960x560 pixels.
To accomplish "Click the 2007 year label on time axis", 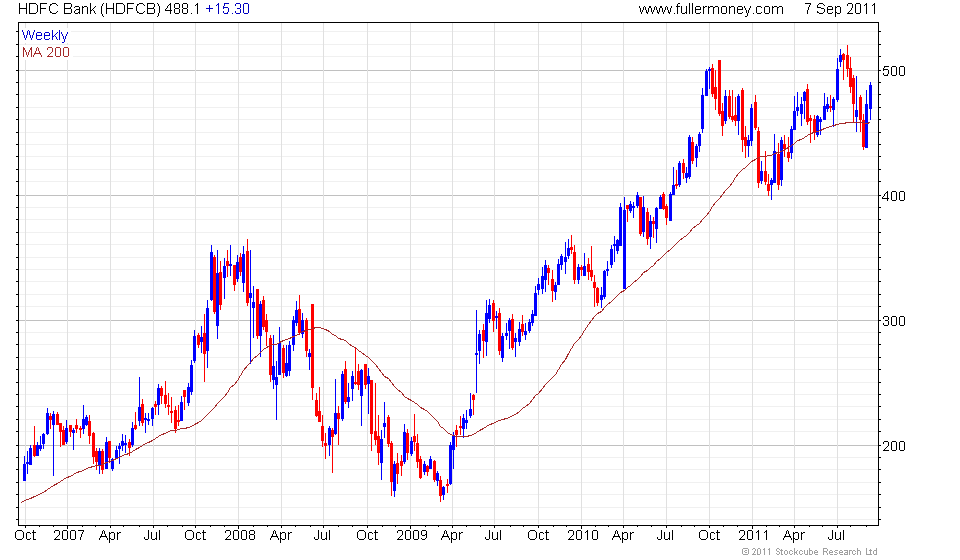I will tap(69, 536).
